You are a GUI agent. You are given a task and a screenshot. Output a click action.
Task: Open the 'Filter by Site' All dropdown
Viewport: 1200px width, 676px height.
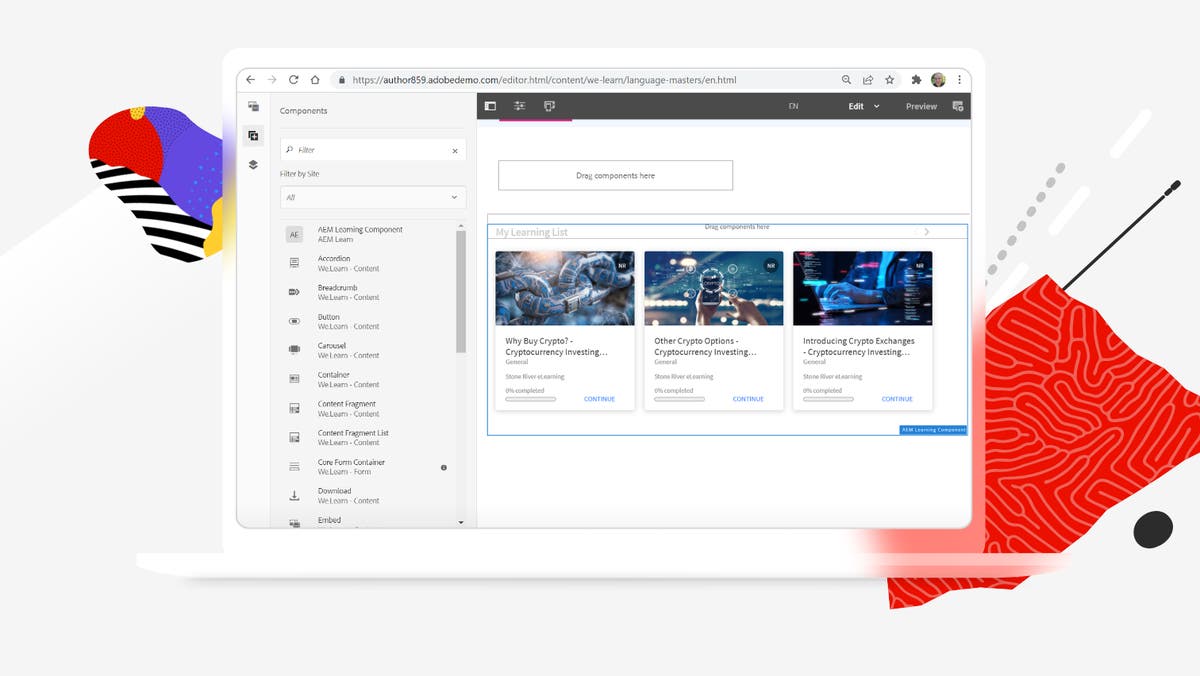(372, 197)
